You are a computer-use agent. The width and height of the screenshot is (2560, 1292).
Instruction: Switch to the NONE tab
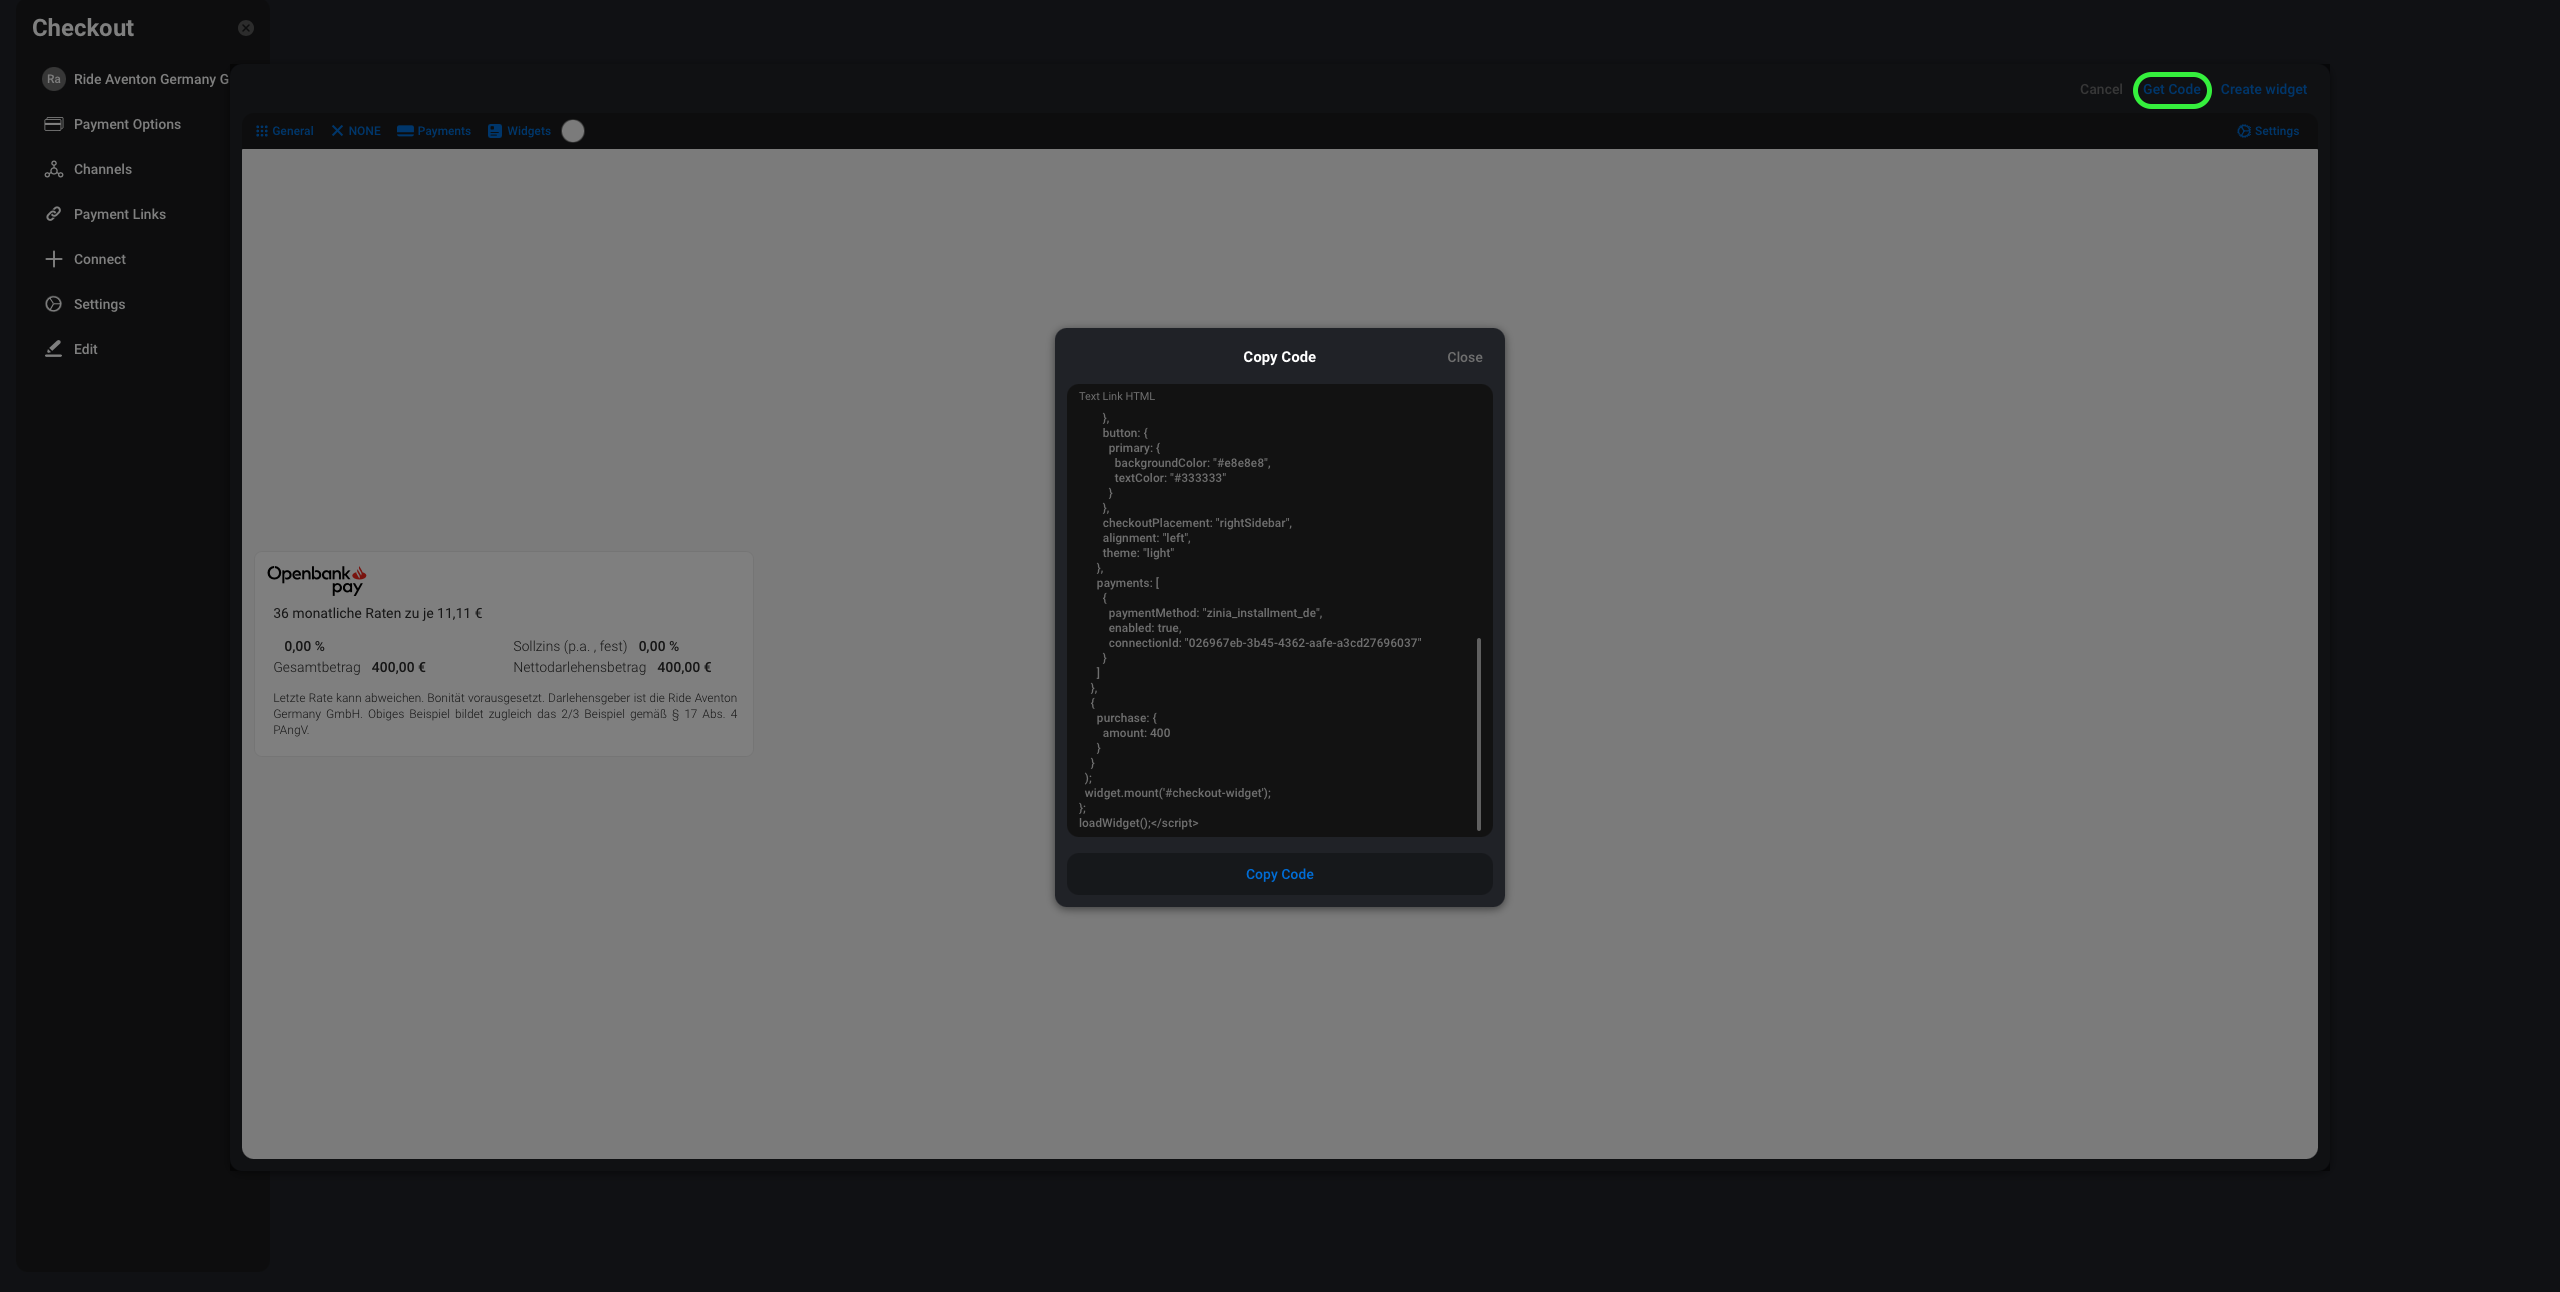[356, 131]
